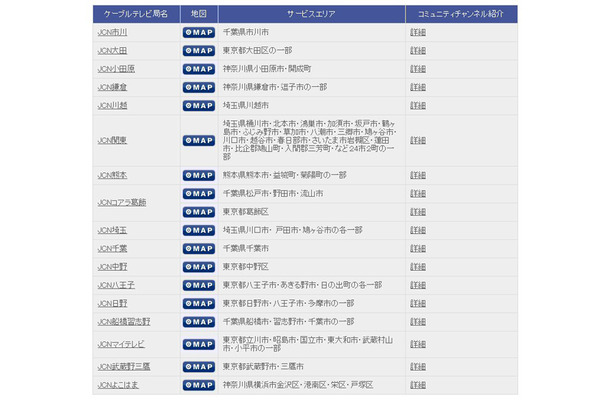This screenshot has height=400, width=610.
Task: Open the MAP button for 東京都葛飾区
Action: [x=198, y=212]
